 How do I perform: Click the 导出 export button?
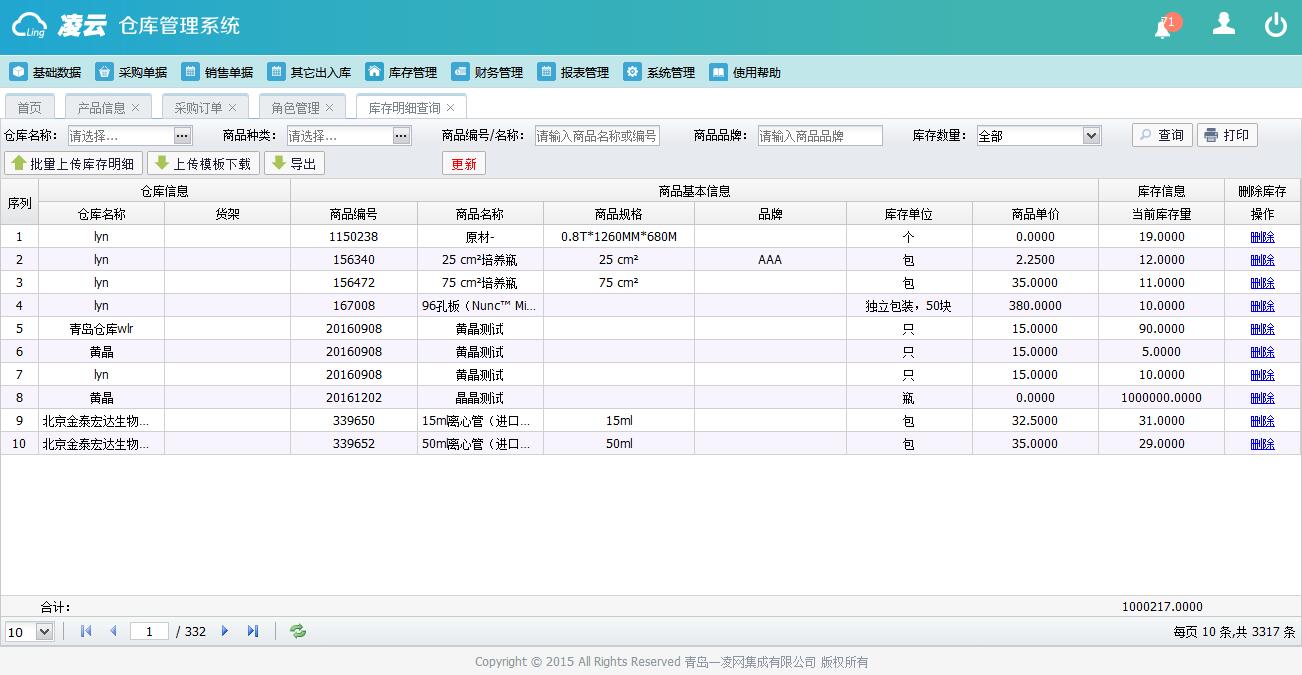point(294,163)
